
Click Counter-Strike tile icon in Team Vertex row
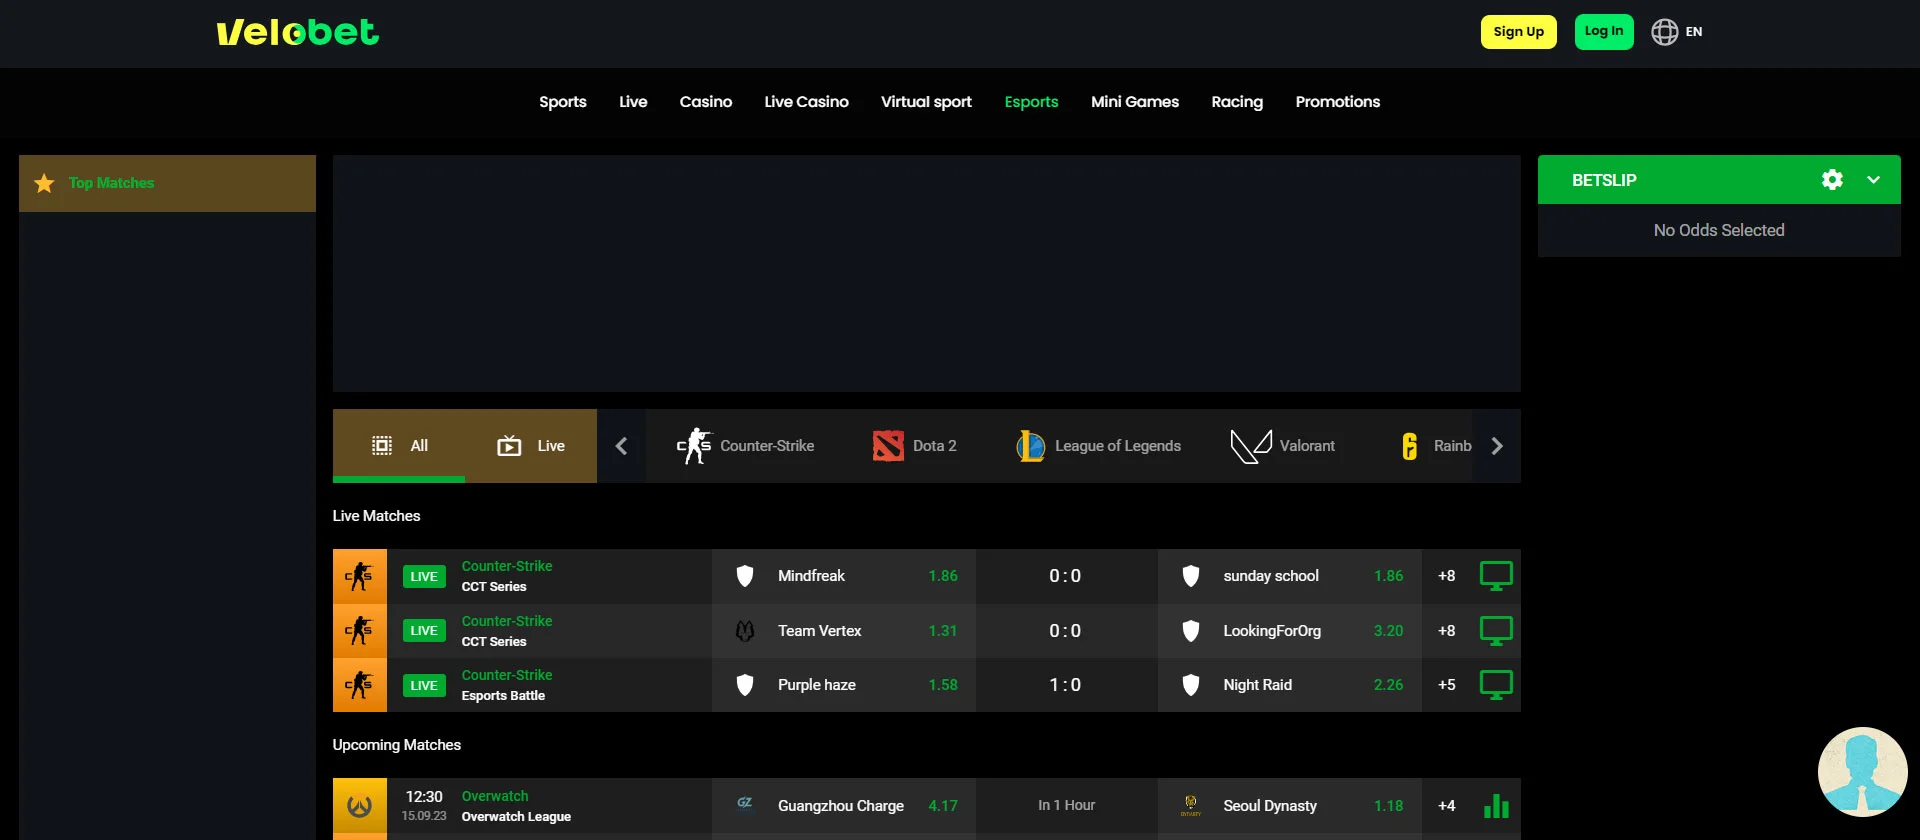point(360,631)
